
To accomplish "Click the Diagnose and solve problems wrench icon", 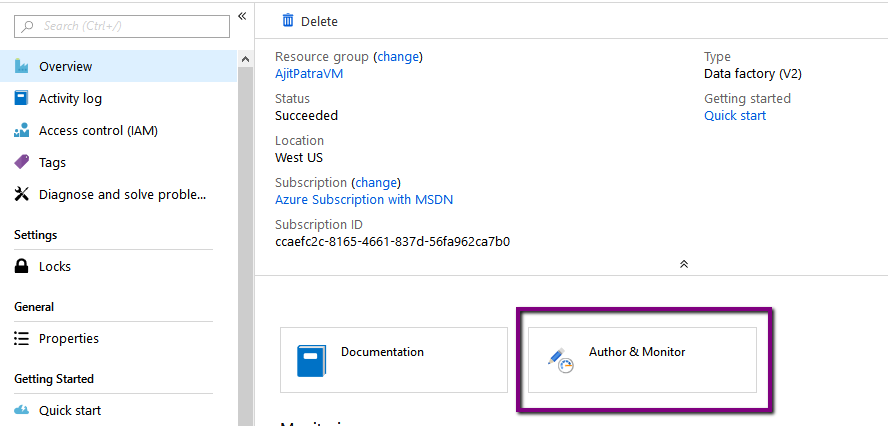I will (21, 195).
